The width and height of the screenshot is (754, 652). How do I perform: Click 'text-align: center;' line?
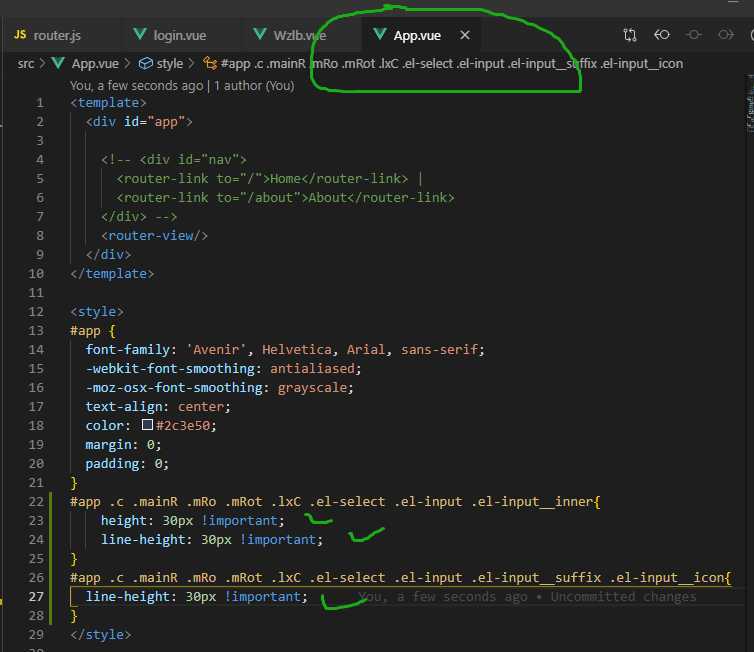point(158,407)
